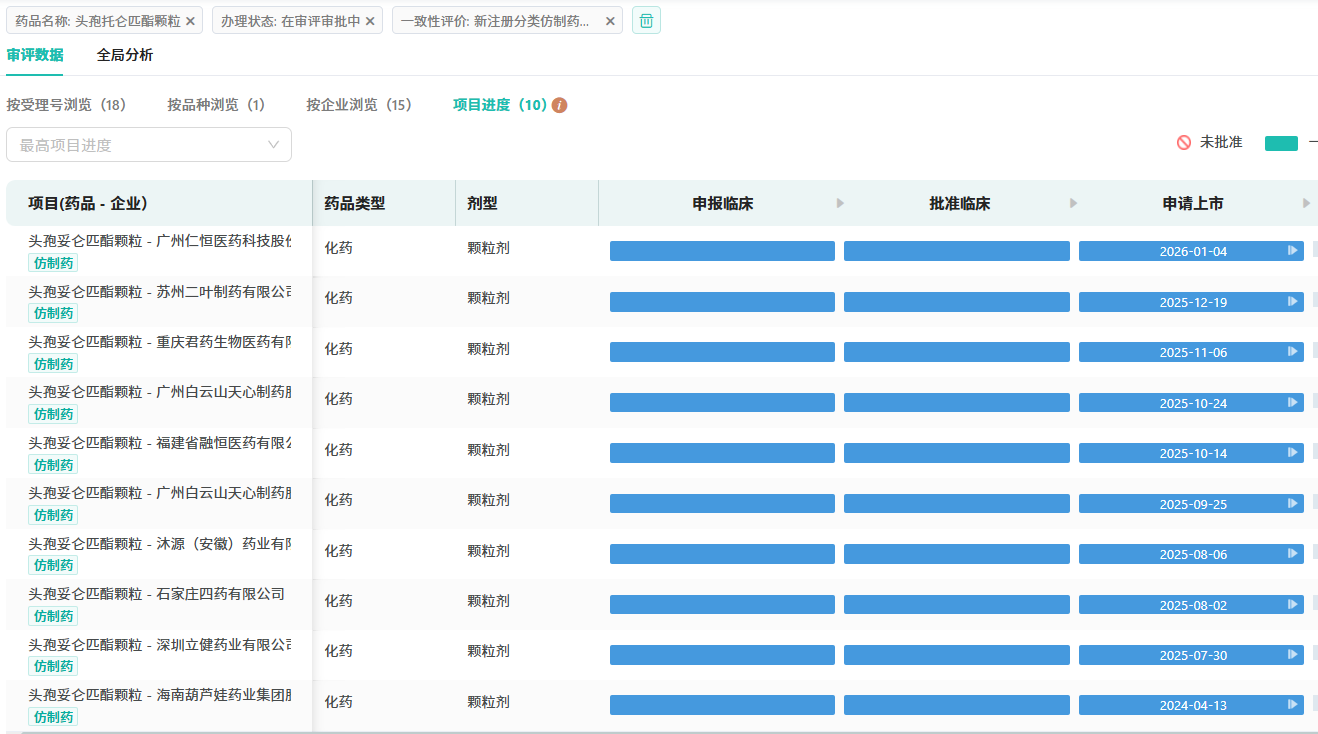Click the arrow after 申报临床 header
Screen dimensions: 1318x734
coord(840,203)
